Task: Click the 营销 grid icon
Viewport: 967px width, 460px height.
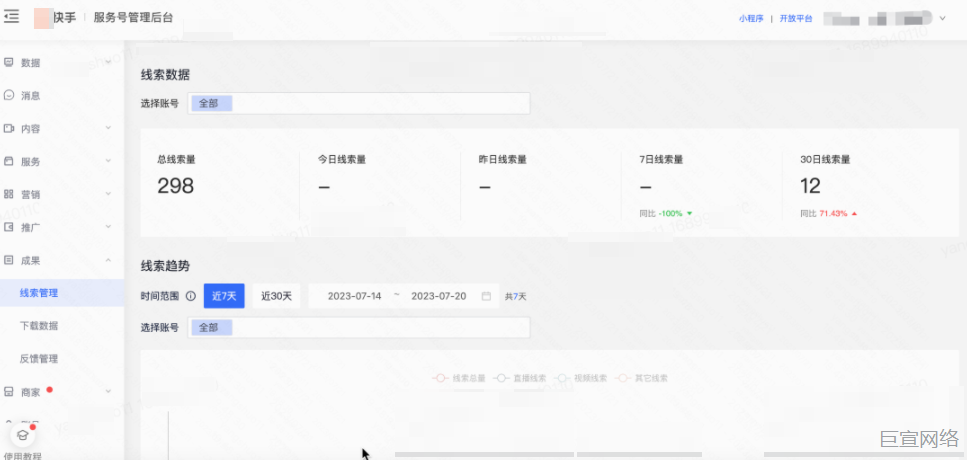Action: [x=9, y=194]
